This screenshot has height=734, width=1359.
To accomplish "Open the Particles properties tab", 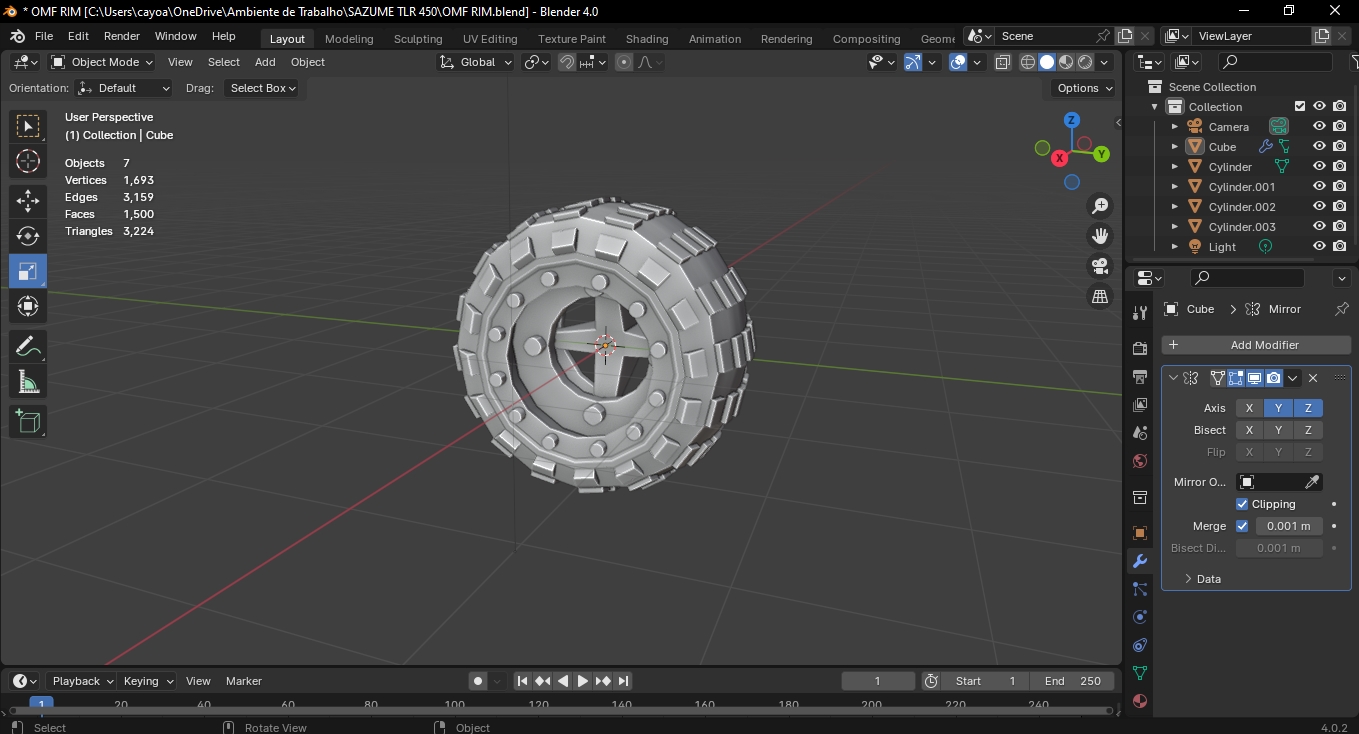I will pyautogui.click(x=1140, y=589).
